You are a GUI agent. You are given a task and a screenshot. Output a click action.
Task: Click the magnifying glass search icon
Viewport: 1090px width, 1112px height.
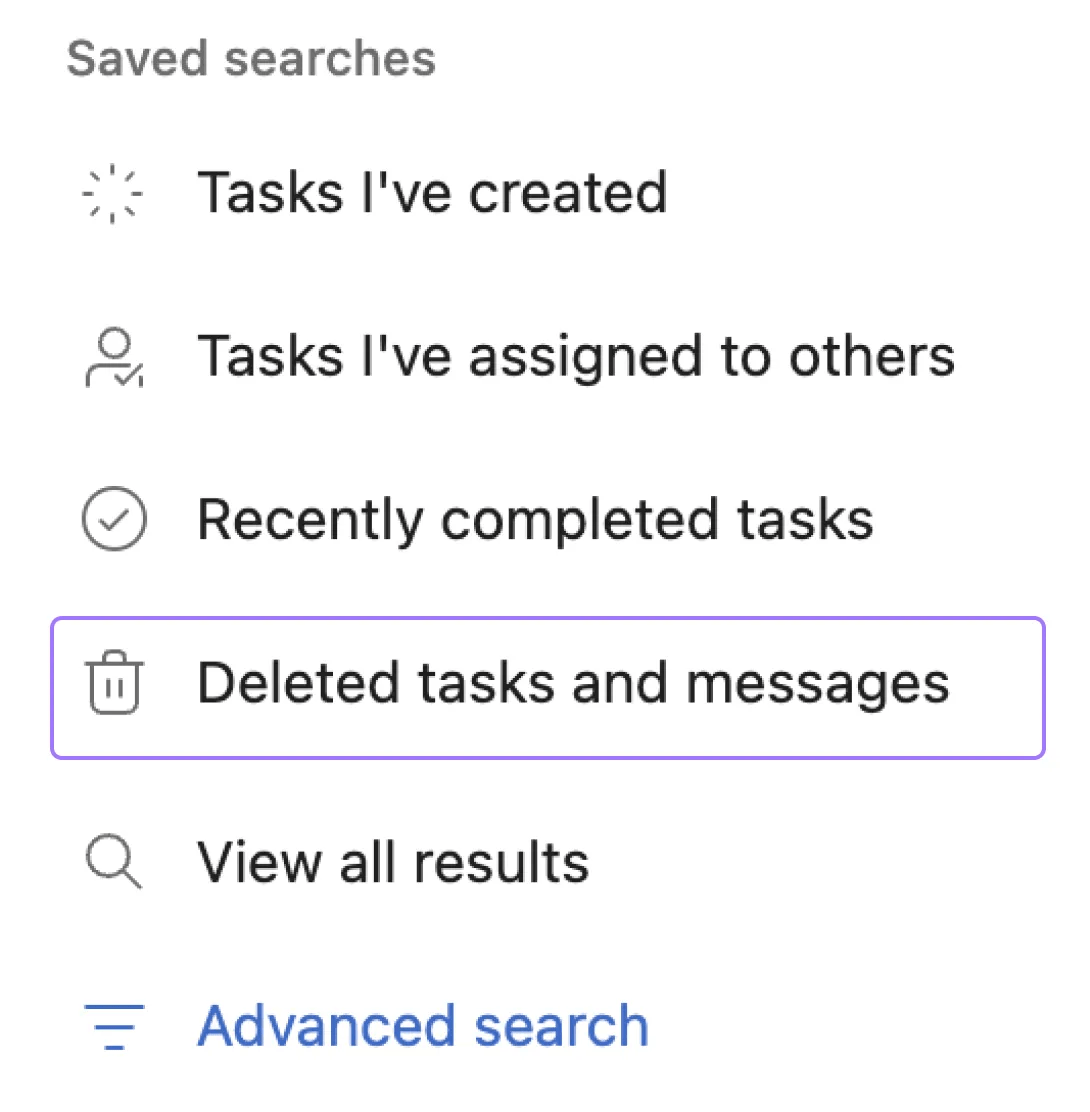click(113, 862)
